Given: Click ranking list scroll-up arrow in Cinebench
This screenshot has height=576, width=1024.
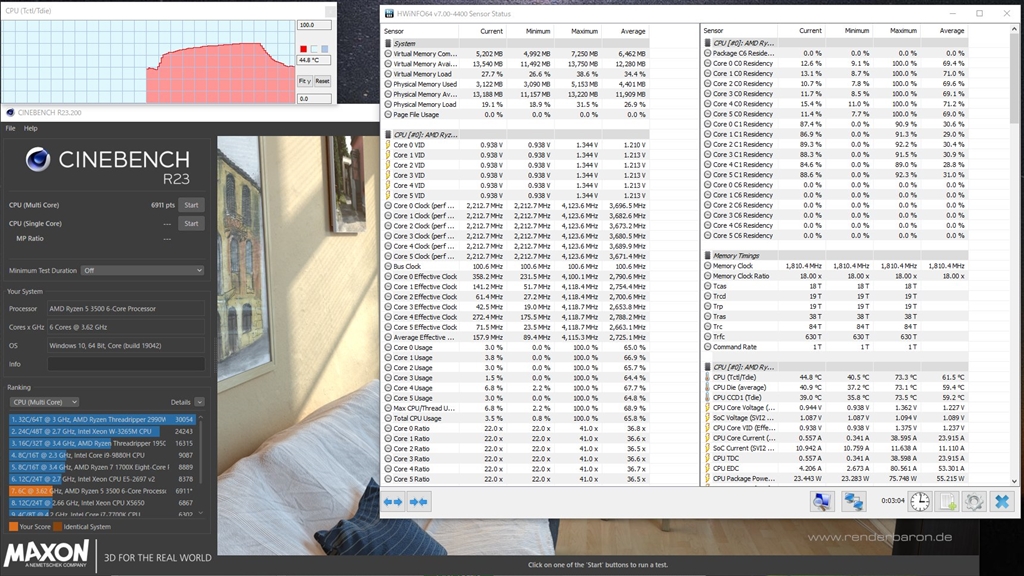Looking at the screenshot, I should [x=200, y=417].
